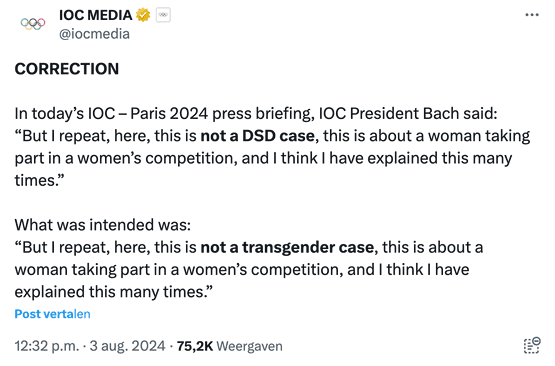This screenshot has width=555, height=366.
Task: Open the 75,2K Weergaven view count
Action: coord(229,346)
